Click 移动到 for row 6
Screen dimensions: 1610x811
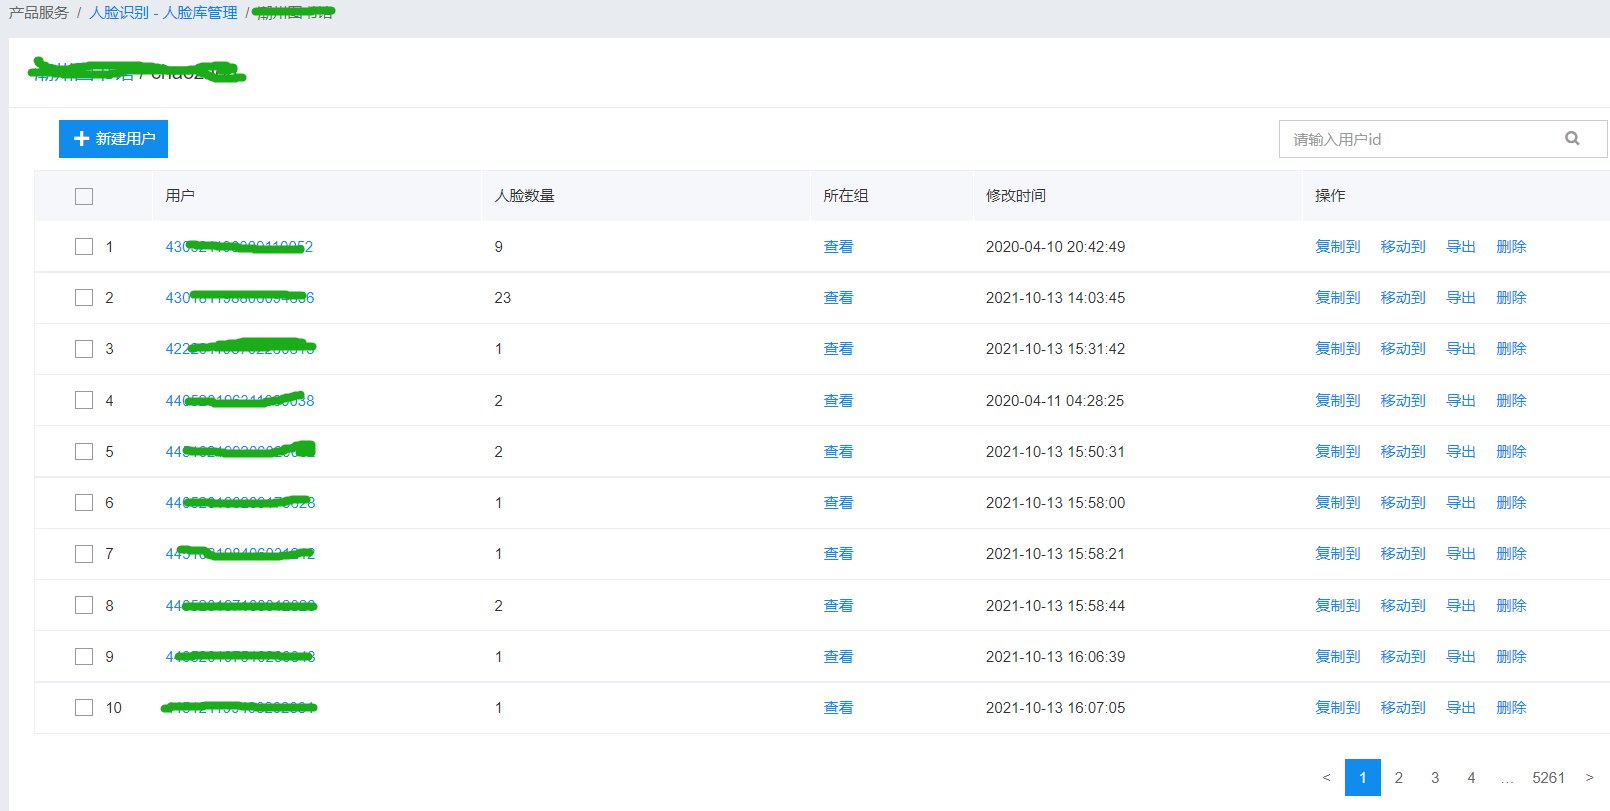tap(1403, 503)
